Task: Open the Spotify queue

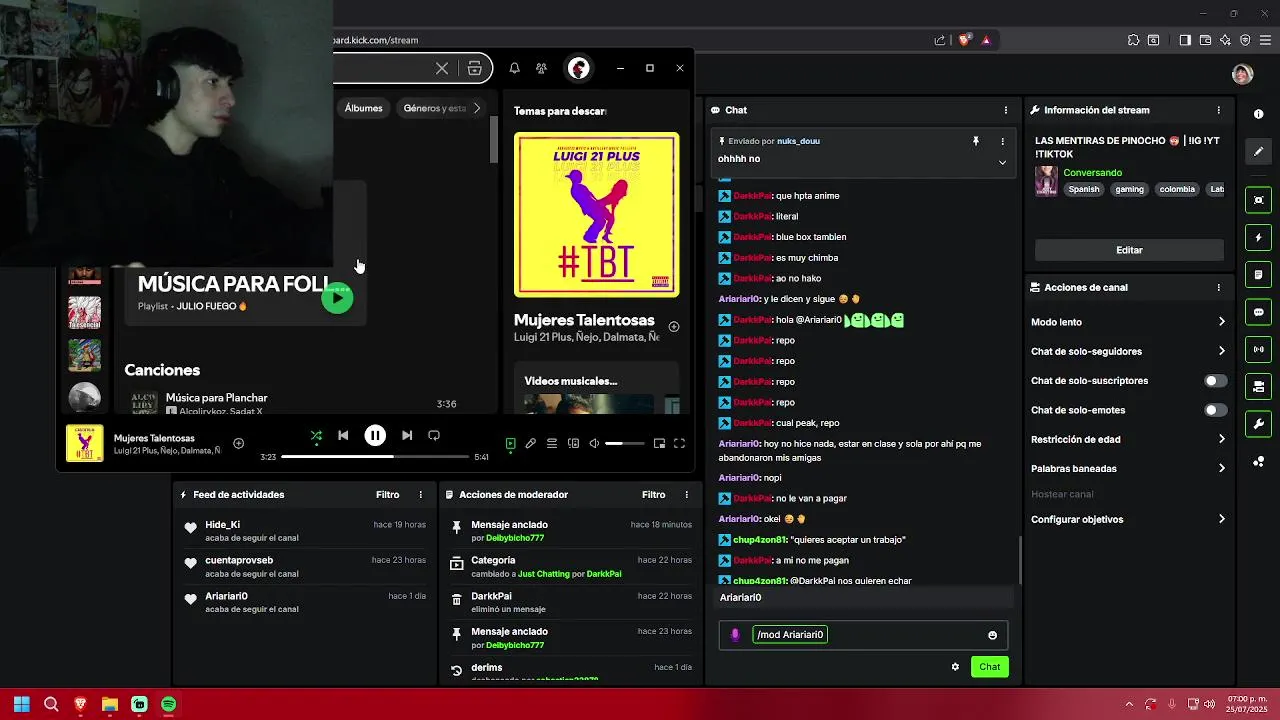Action: pos(552,443)
